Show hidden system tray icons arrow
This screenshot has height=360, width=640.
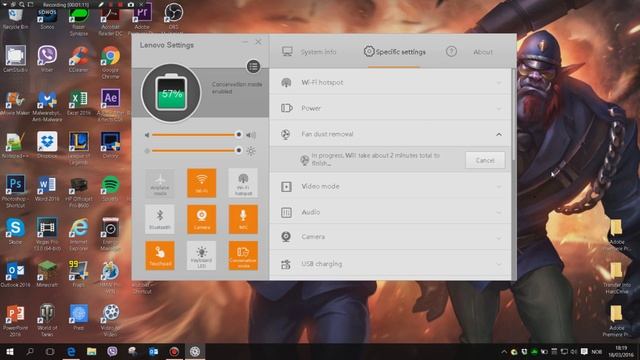(x=504, y=352)
